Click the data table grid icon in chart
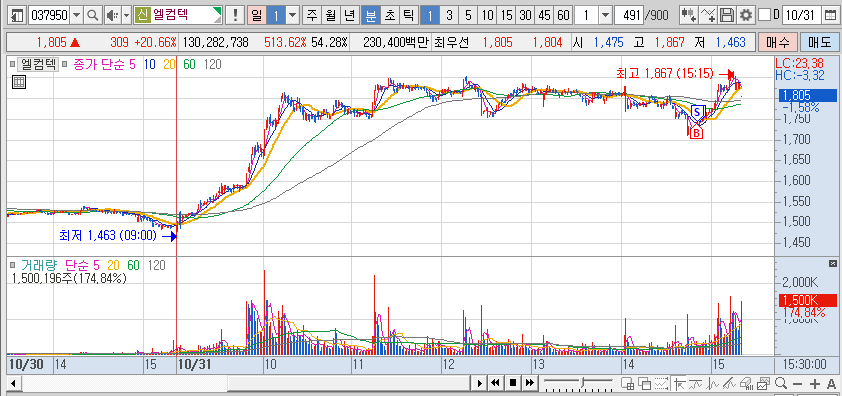The image size is (842, 396). [19, 82]
